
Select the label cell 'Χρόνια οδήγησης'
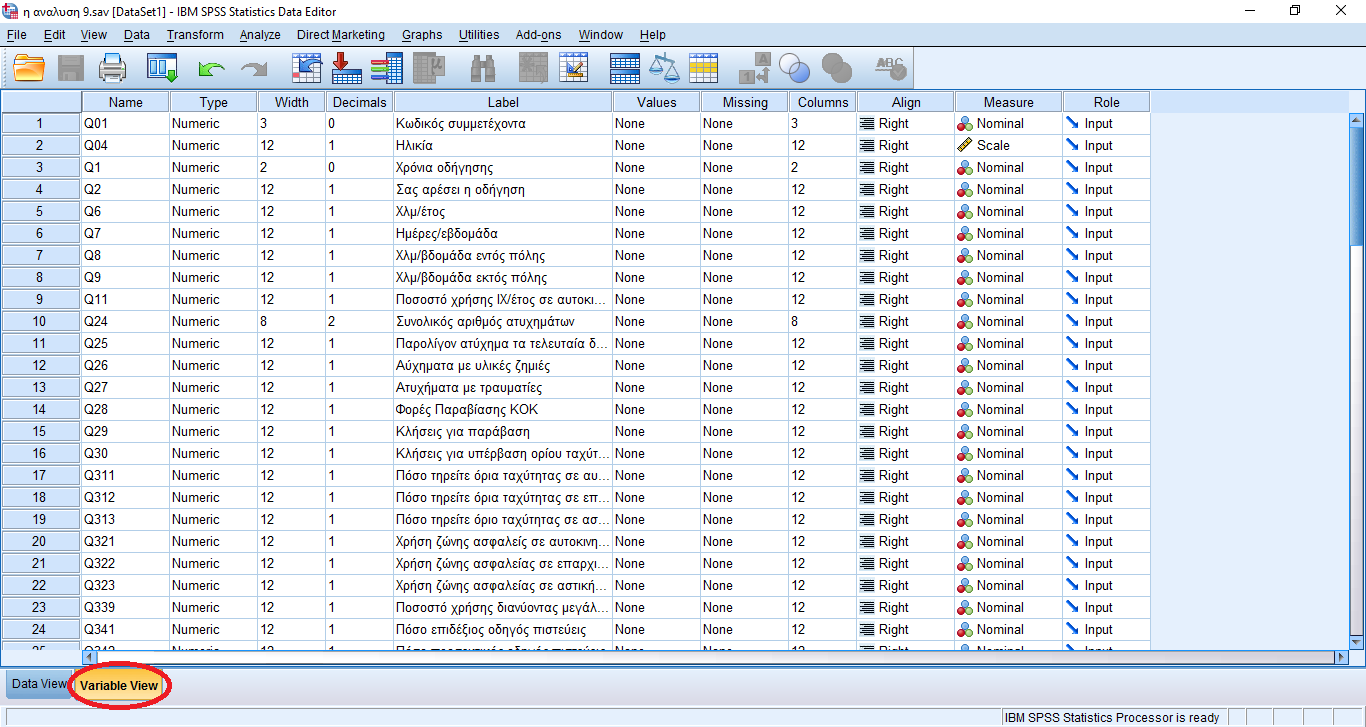503,168
